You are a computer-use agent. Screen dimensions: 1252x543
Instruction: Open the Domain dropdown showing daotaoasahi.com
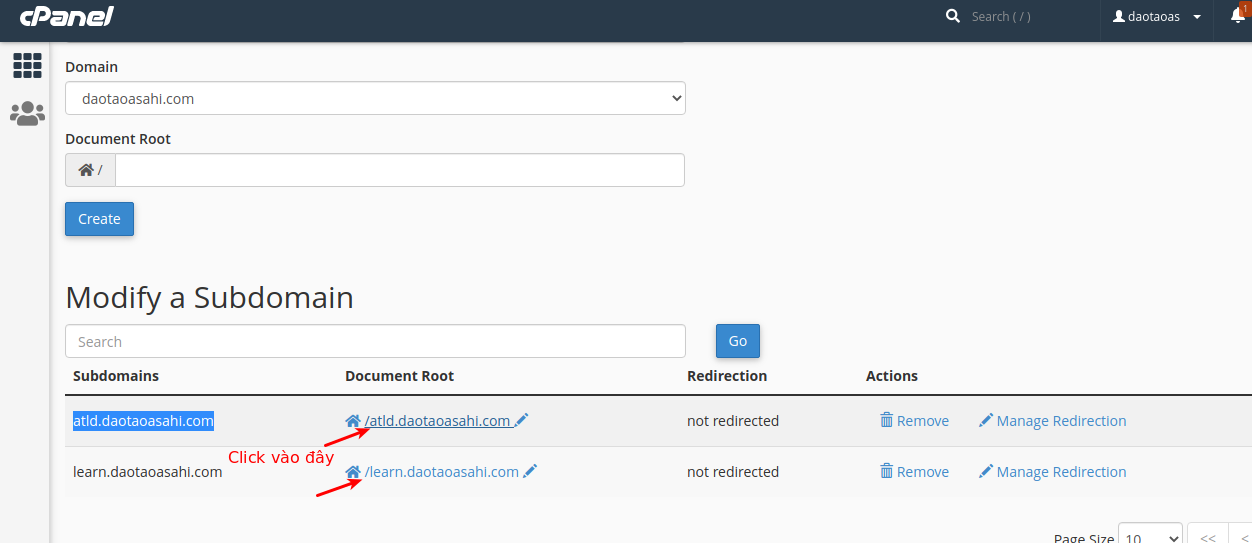(375, 99)
